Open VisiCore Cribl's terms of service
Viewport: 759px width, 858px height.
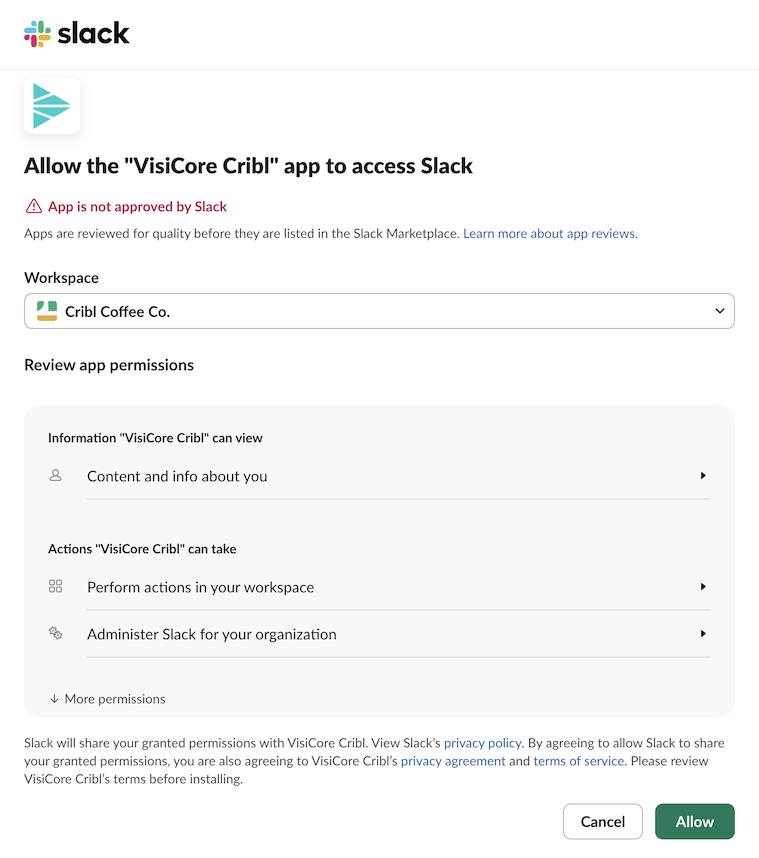pos(578,761)
